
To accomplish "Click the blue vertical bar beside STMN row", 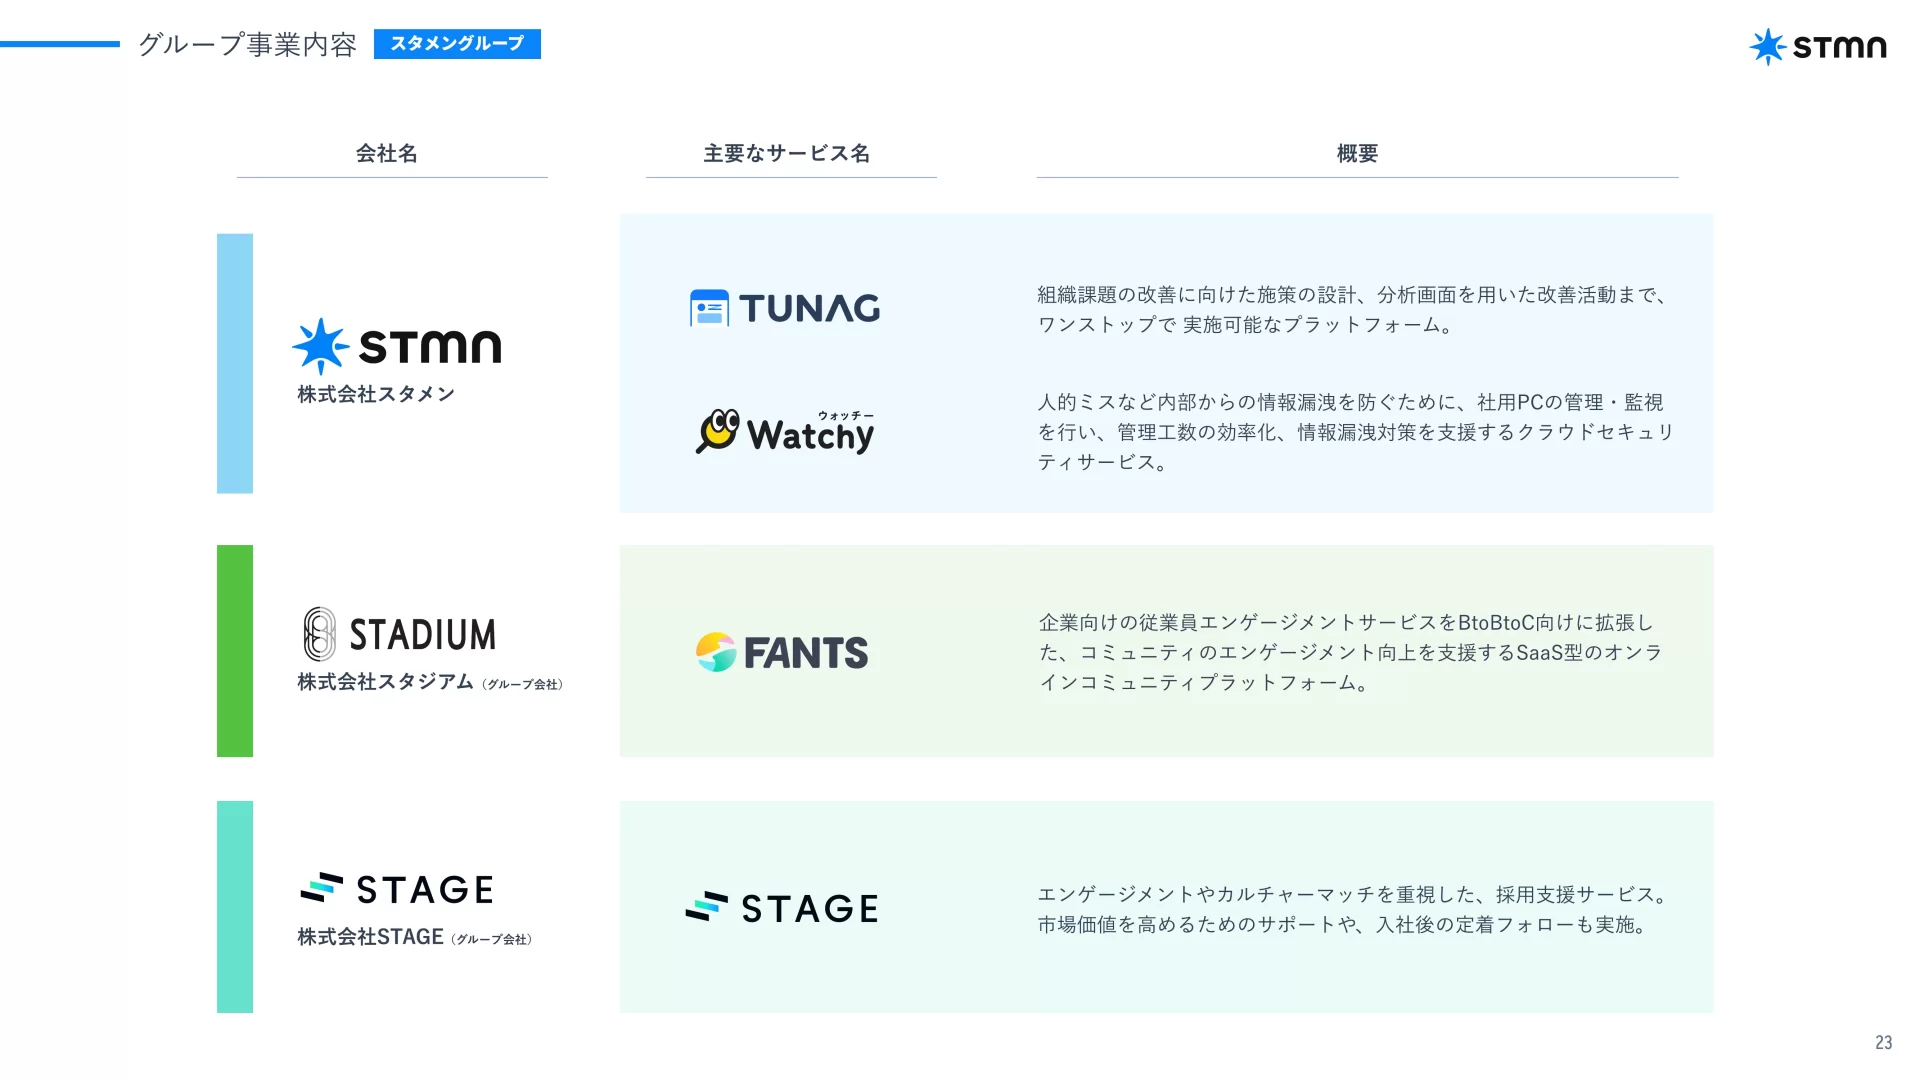I will (x=234, y=362).
